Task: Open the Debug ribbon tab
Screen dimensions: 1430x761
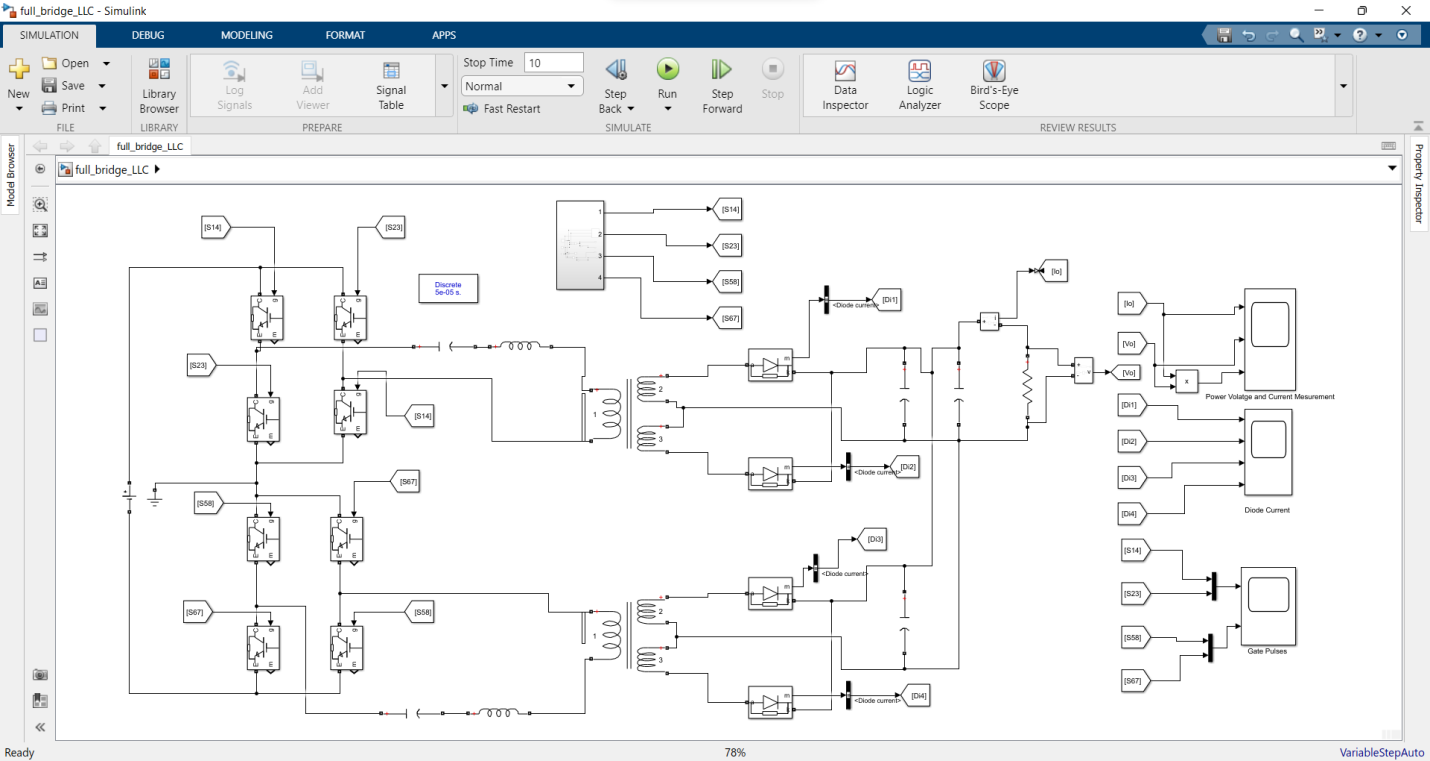Action: (148, 35)
